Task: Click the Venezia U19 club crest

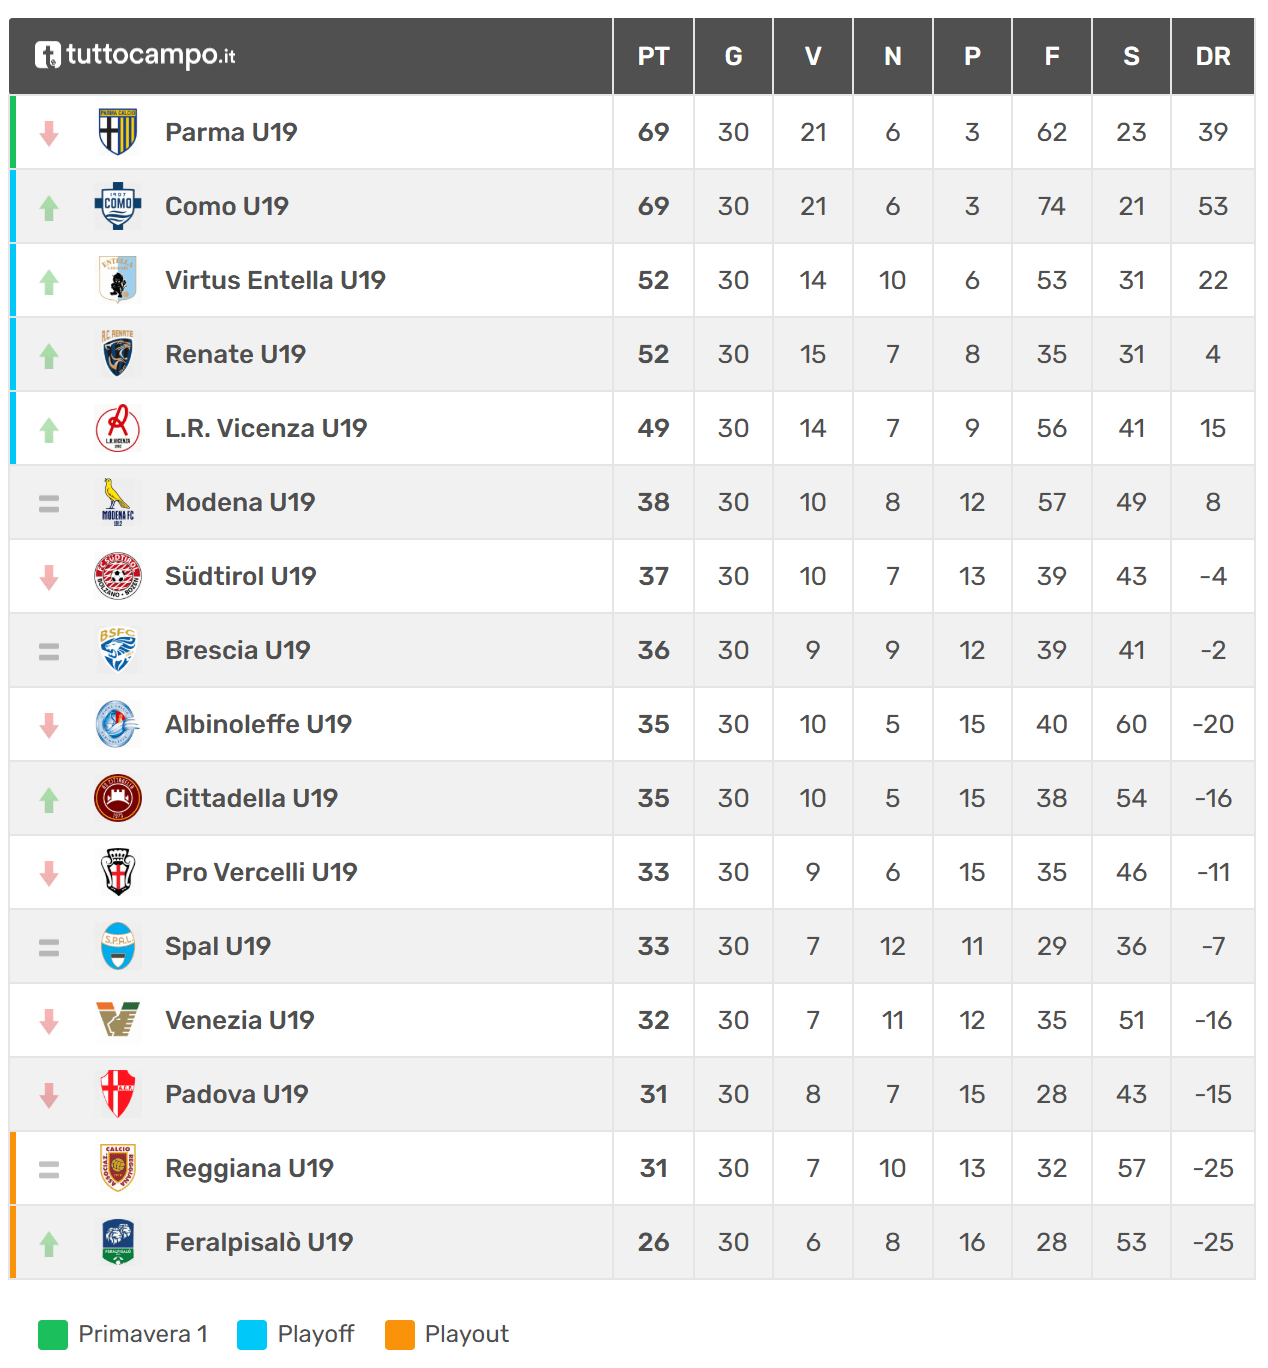Action: 118,1020
